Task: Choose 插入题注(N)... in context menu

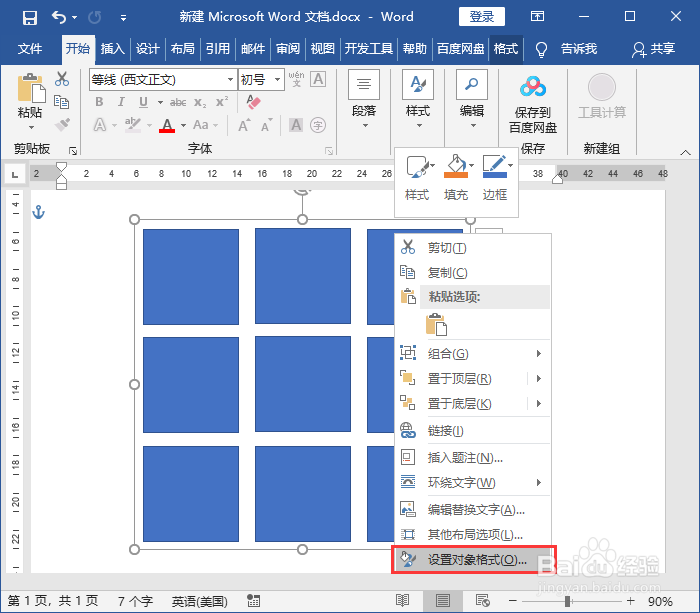Action: click(x=473, y=457)
